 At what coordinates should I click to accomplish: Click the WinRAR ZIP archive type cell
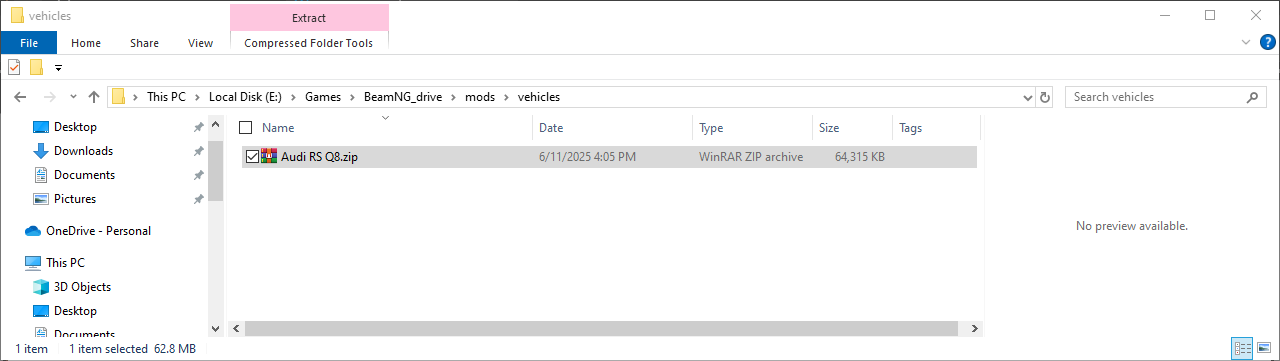click(x=751, y=157)
